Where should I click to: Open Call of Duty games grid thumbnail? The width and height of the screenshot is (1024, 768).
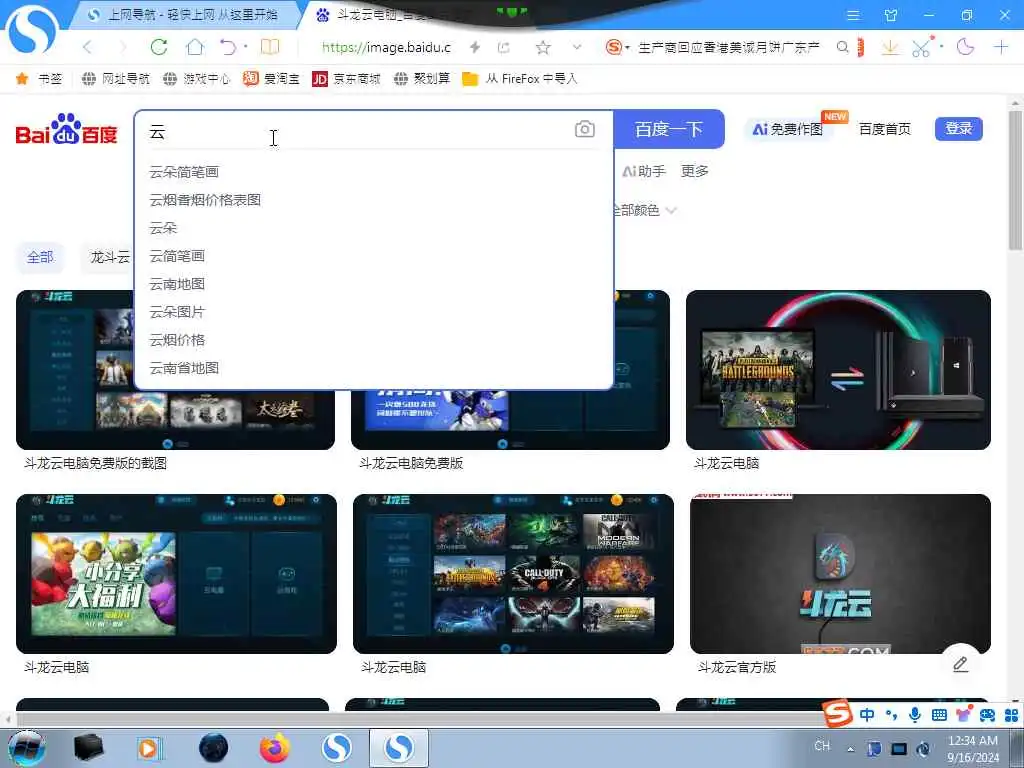pos(513,573)
